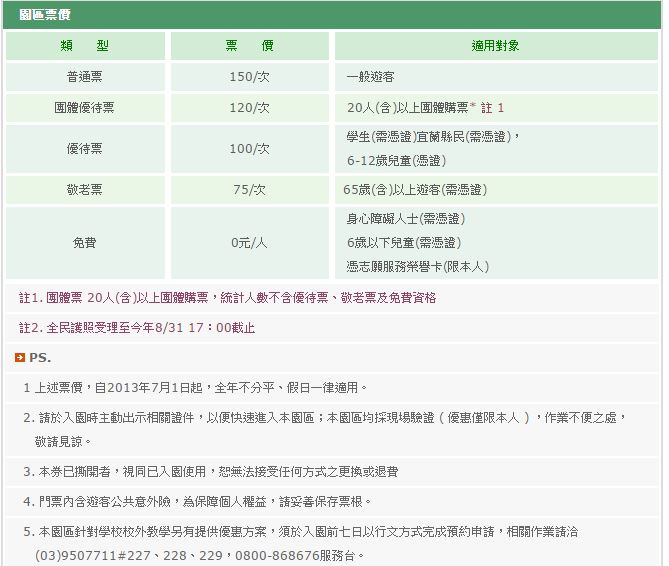
Task: Select the 票價 column header
Action: pyautogui.click(x=249, y=46)
